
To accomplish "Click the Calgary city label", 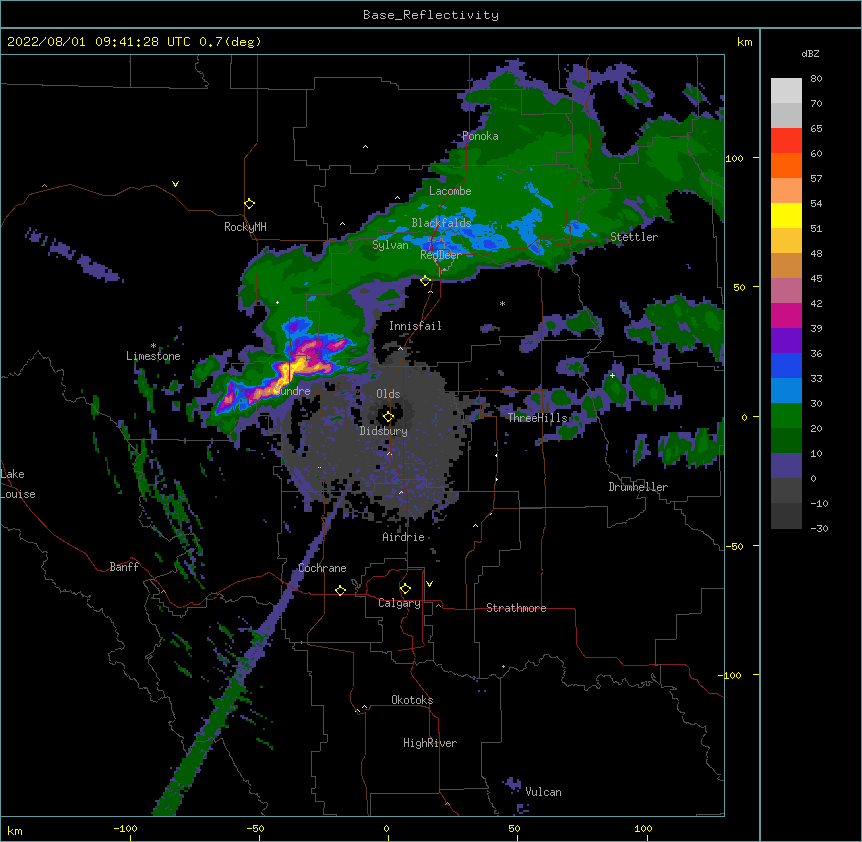I will point(399,603).
